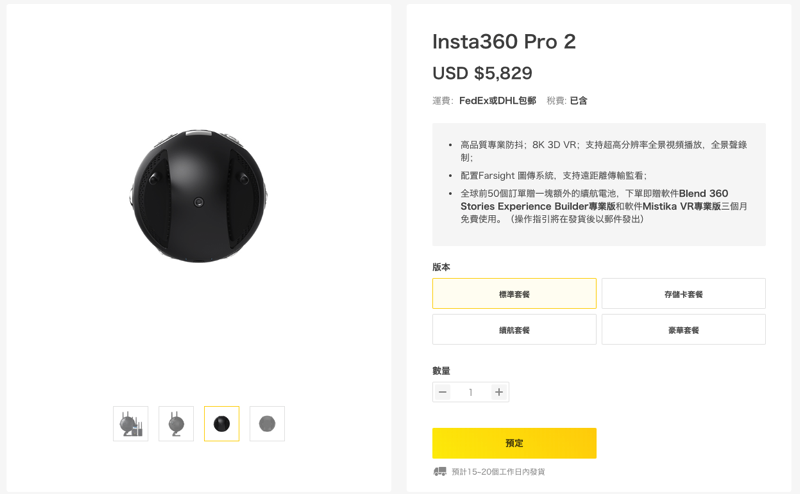Choose the 存儲卡套餐 version option
Screen dimensions: 800x494
point(684,293)
